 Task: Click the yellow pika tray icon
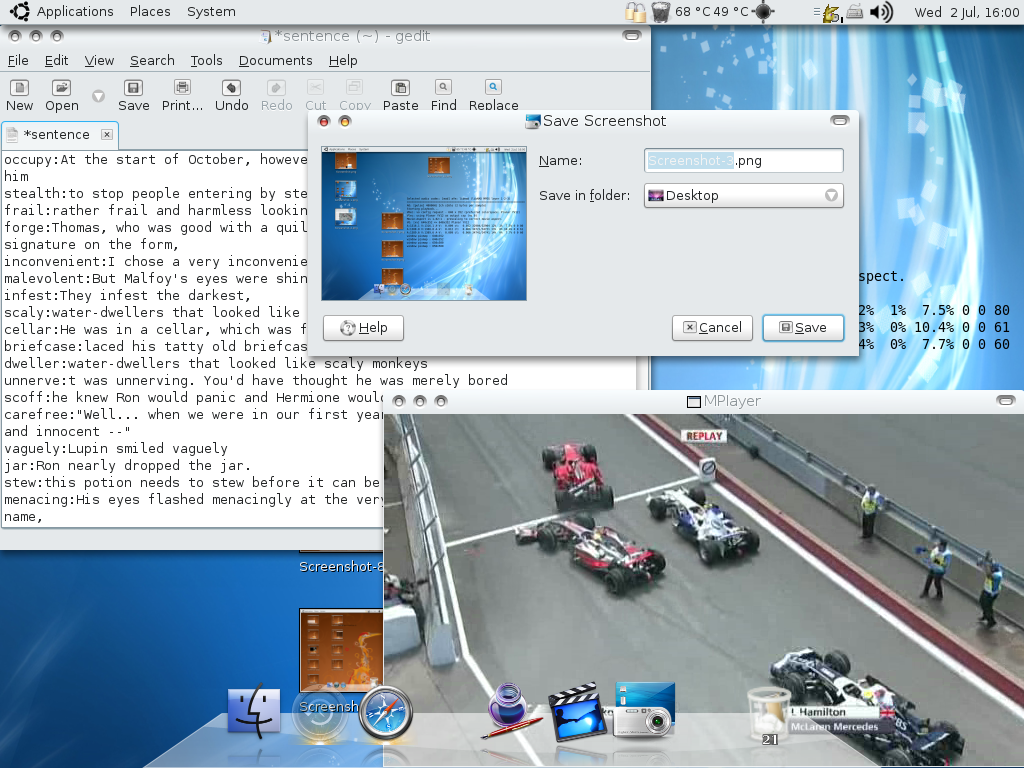click(831, 13)
